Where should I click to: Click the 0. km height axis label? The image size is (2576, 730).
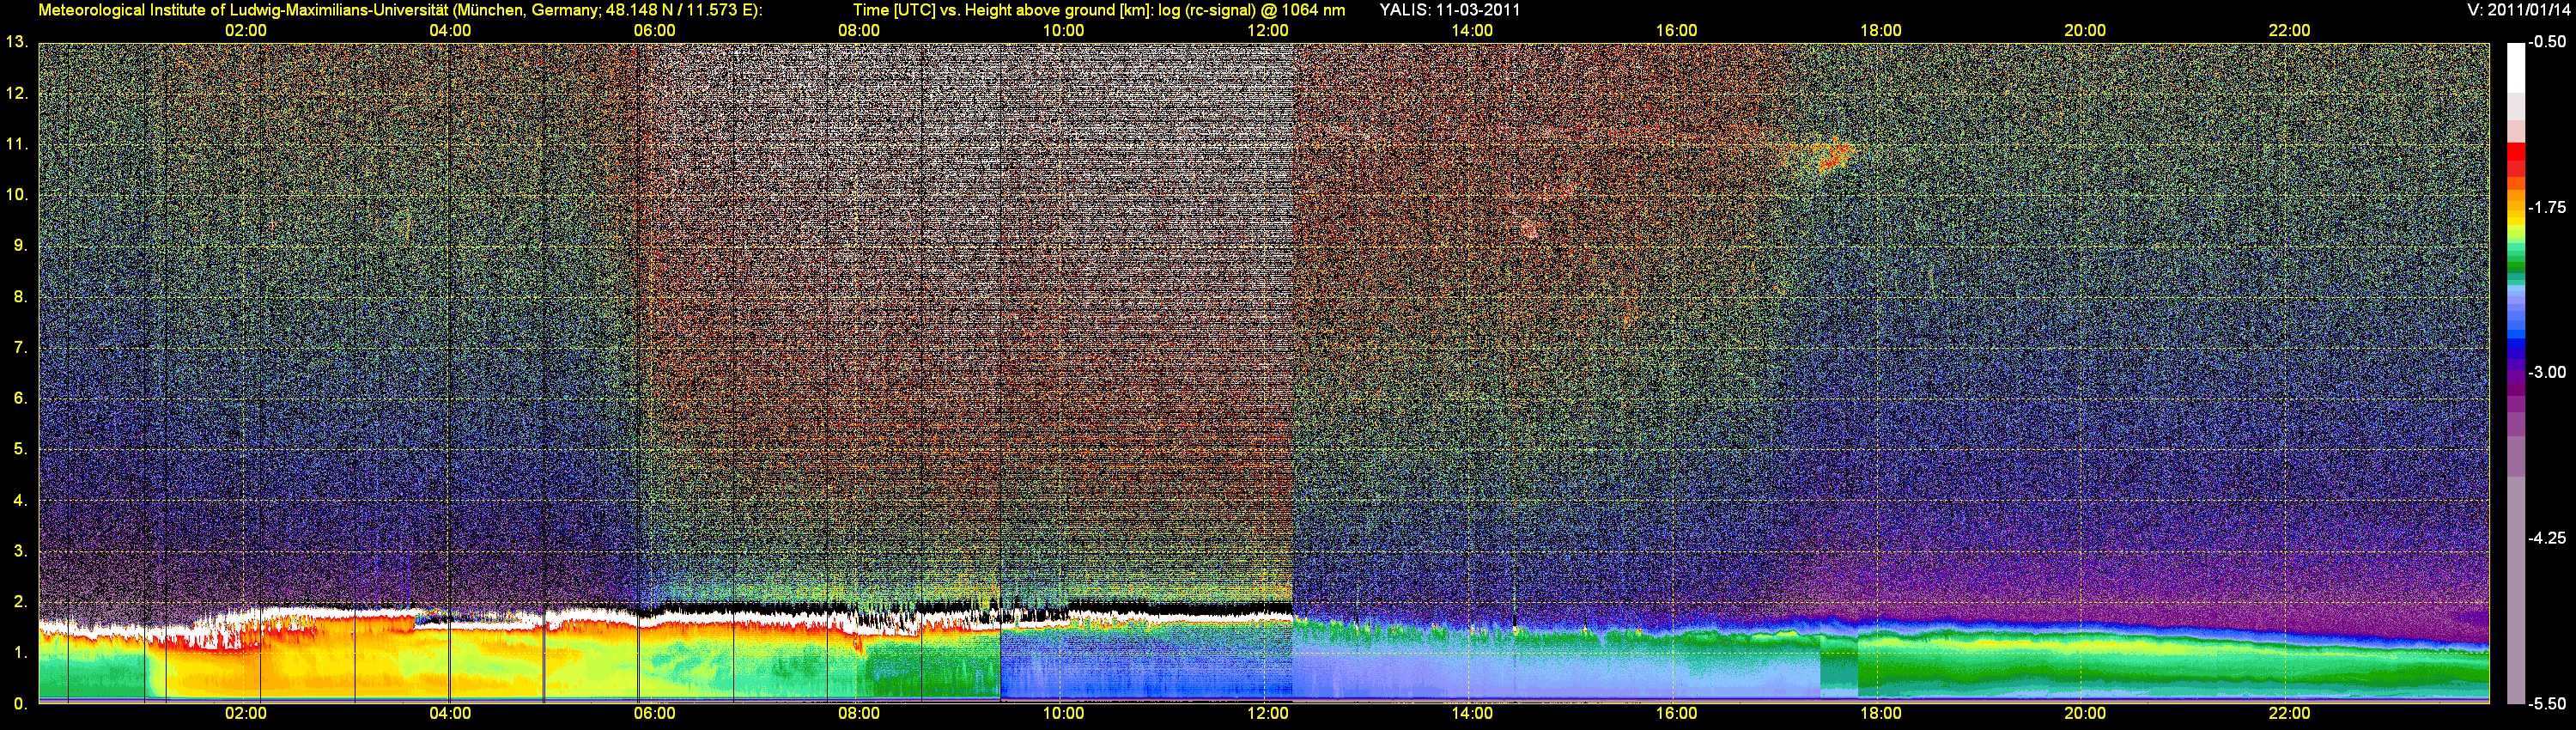click(x=21, y=703)
